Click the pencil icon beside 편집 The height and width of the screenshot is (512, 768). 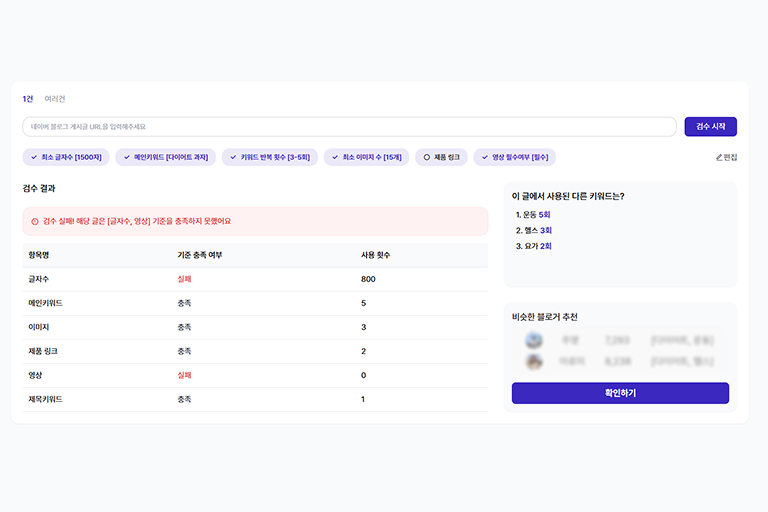click(x=719, y=157)
